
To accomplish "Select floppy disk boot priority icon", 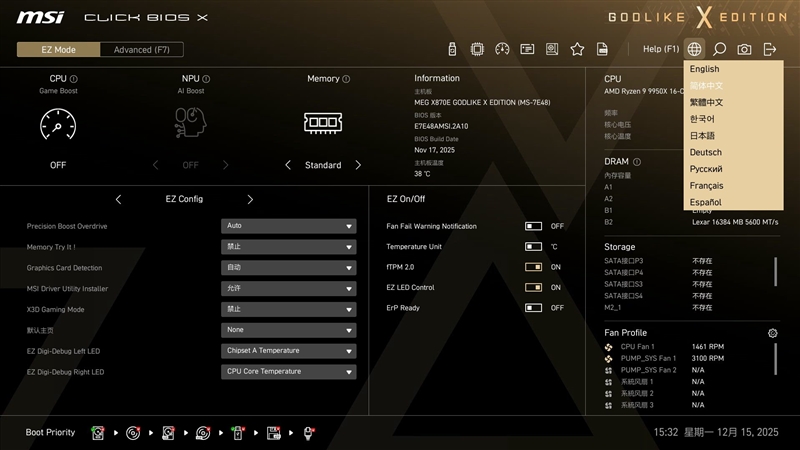I will (273, 433).
